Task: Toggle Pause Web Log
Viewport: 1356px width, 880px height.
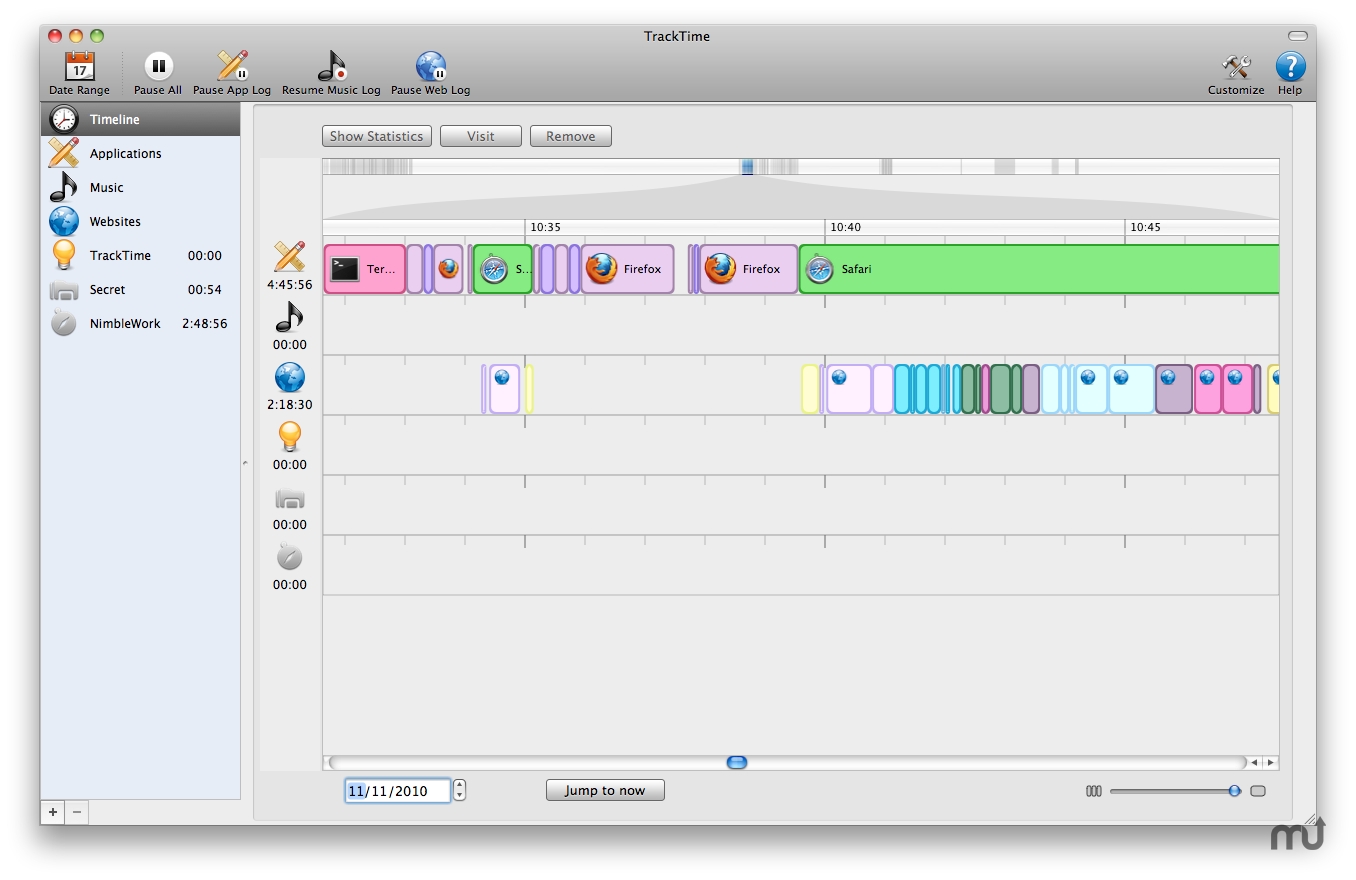Action: tap(430, 68)
